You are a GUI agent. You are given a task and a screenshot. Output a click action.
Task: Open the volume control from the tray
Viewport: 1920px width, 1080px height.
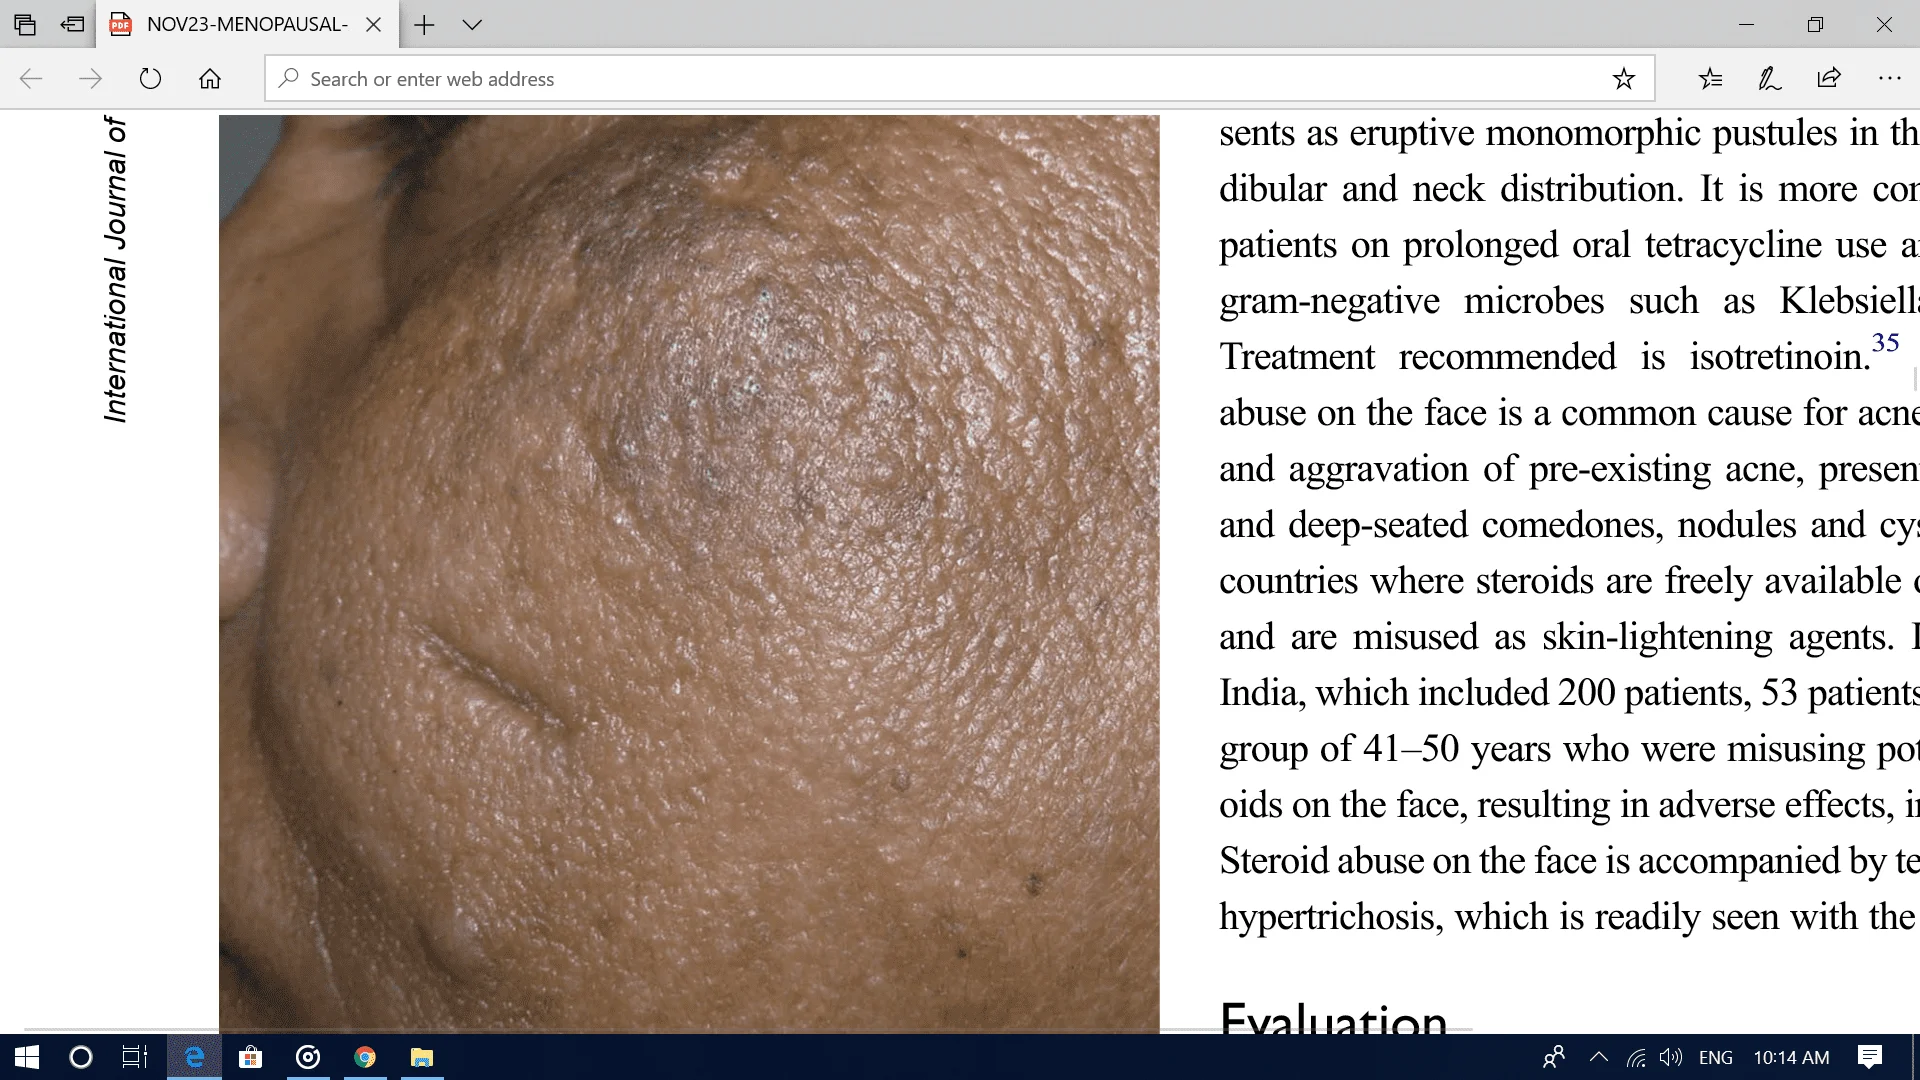[1669, 1057]
